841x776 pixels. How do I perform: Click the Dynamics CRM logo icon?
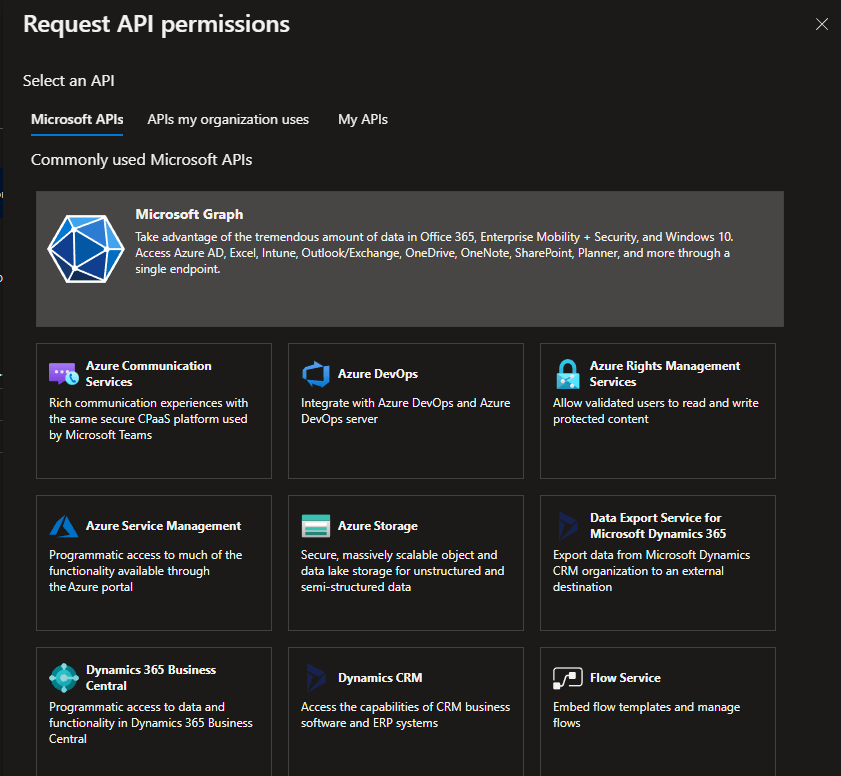tap(316, 678)
